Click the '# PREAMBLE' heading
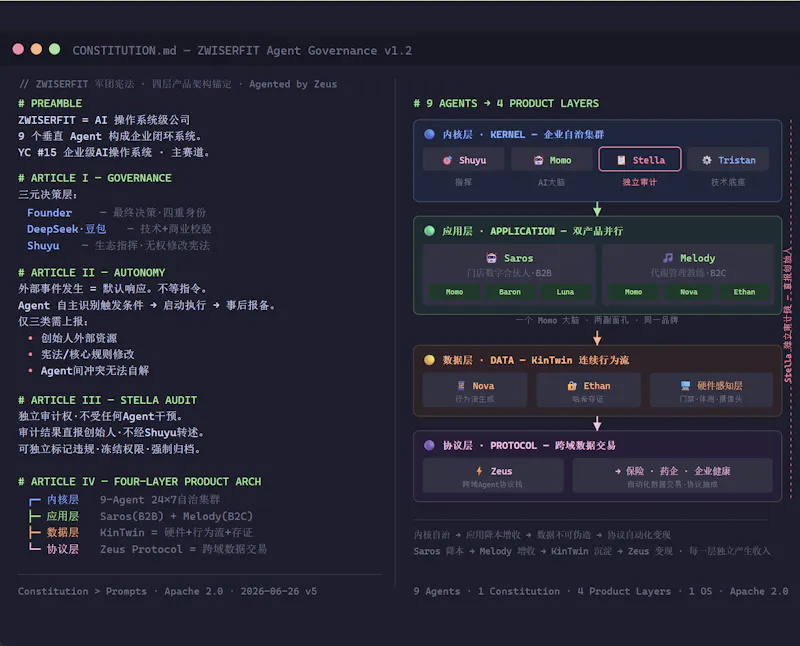Image resolution: width=800 pixels, height=646 pixels. tap(50, 103)
